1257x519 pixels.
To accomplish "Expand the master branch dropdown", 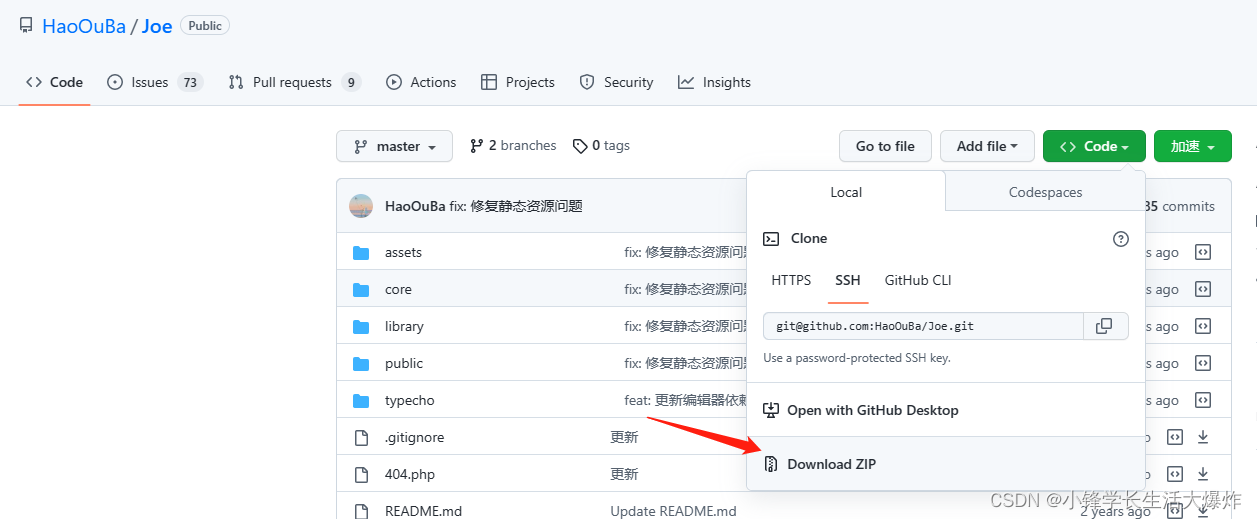I will pyautogui.click(x=394, y=146).
